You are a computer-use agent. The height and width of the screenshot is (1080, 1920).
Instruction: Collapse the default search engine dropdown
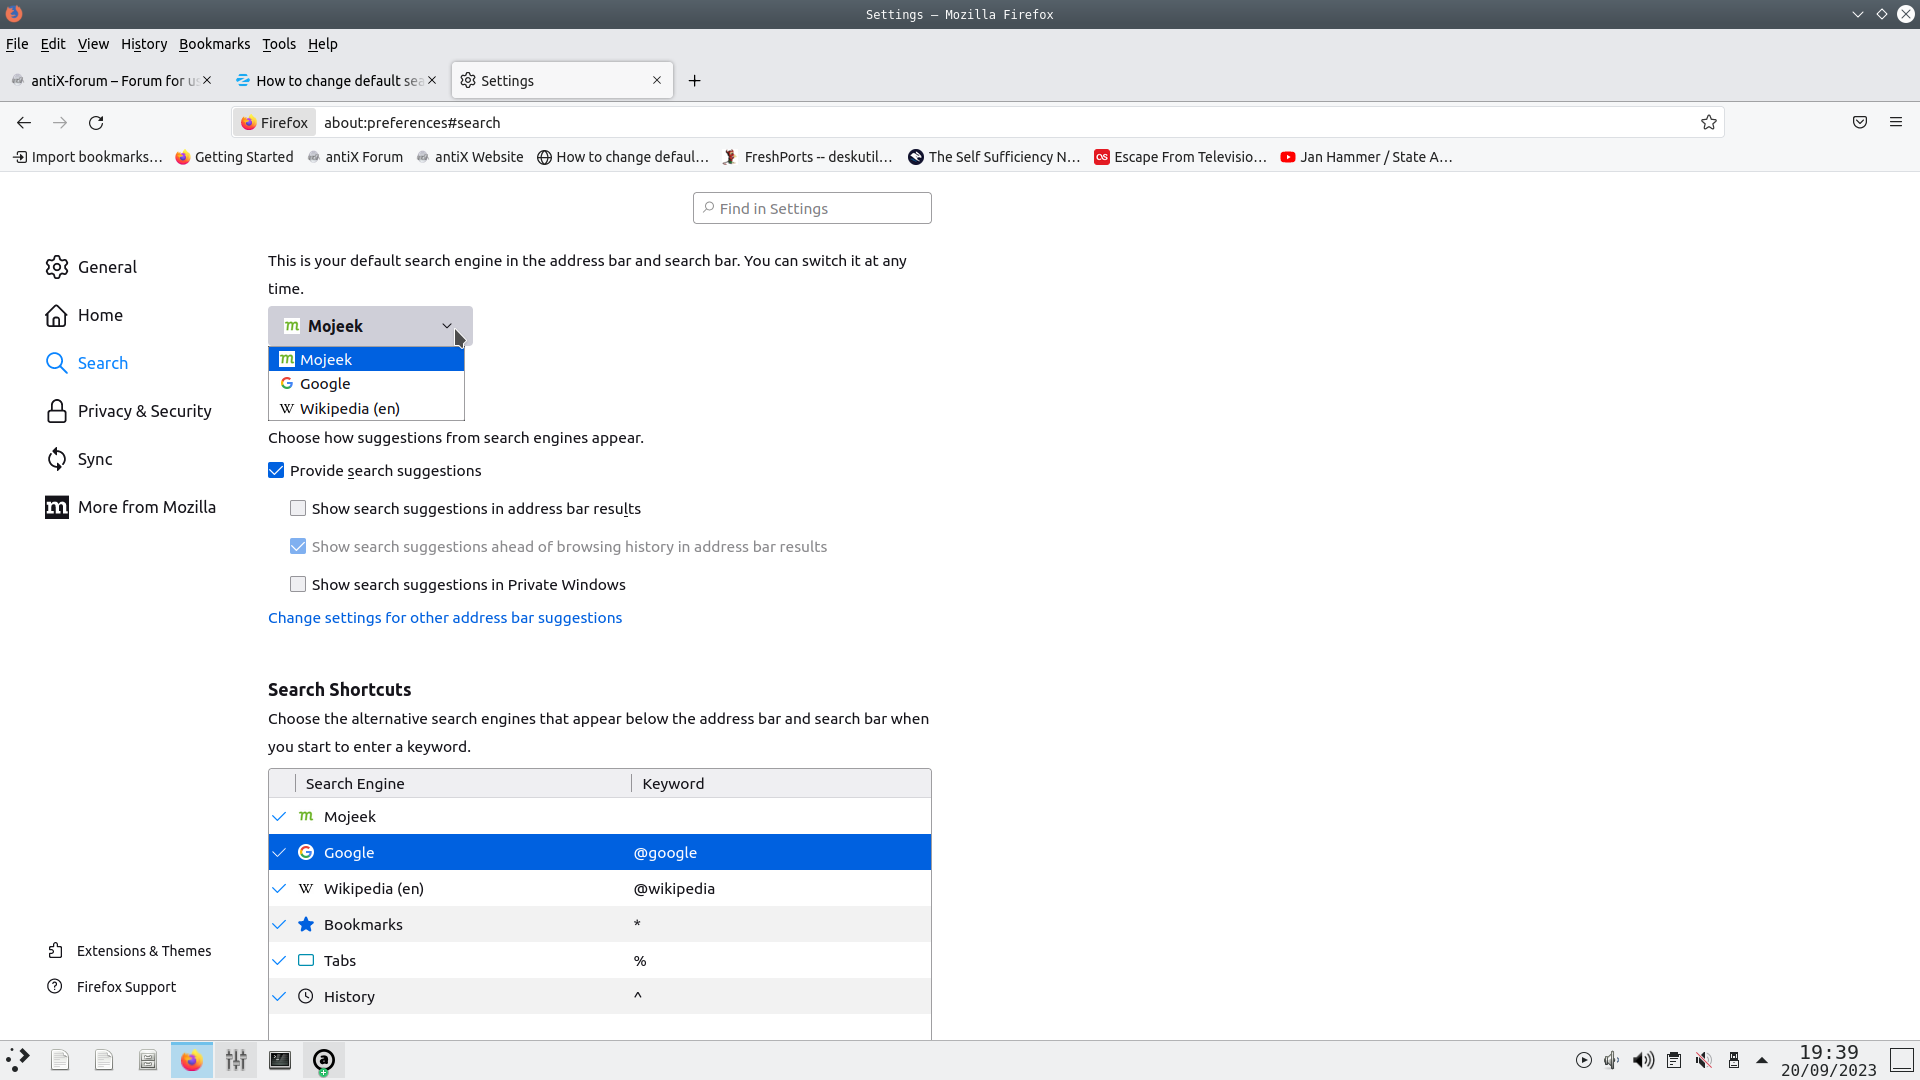[370, 326]
